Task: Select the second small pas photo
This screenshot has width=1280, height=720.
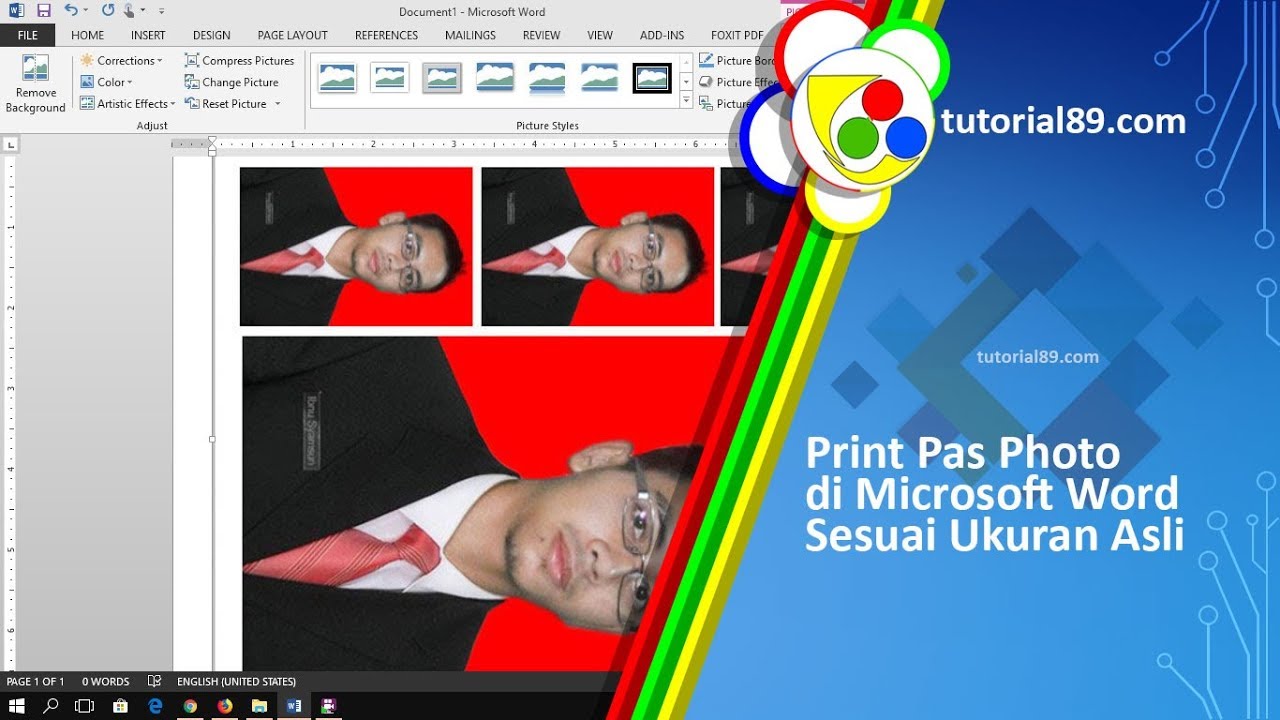Action: tap(598, 246)
